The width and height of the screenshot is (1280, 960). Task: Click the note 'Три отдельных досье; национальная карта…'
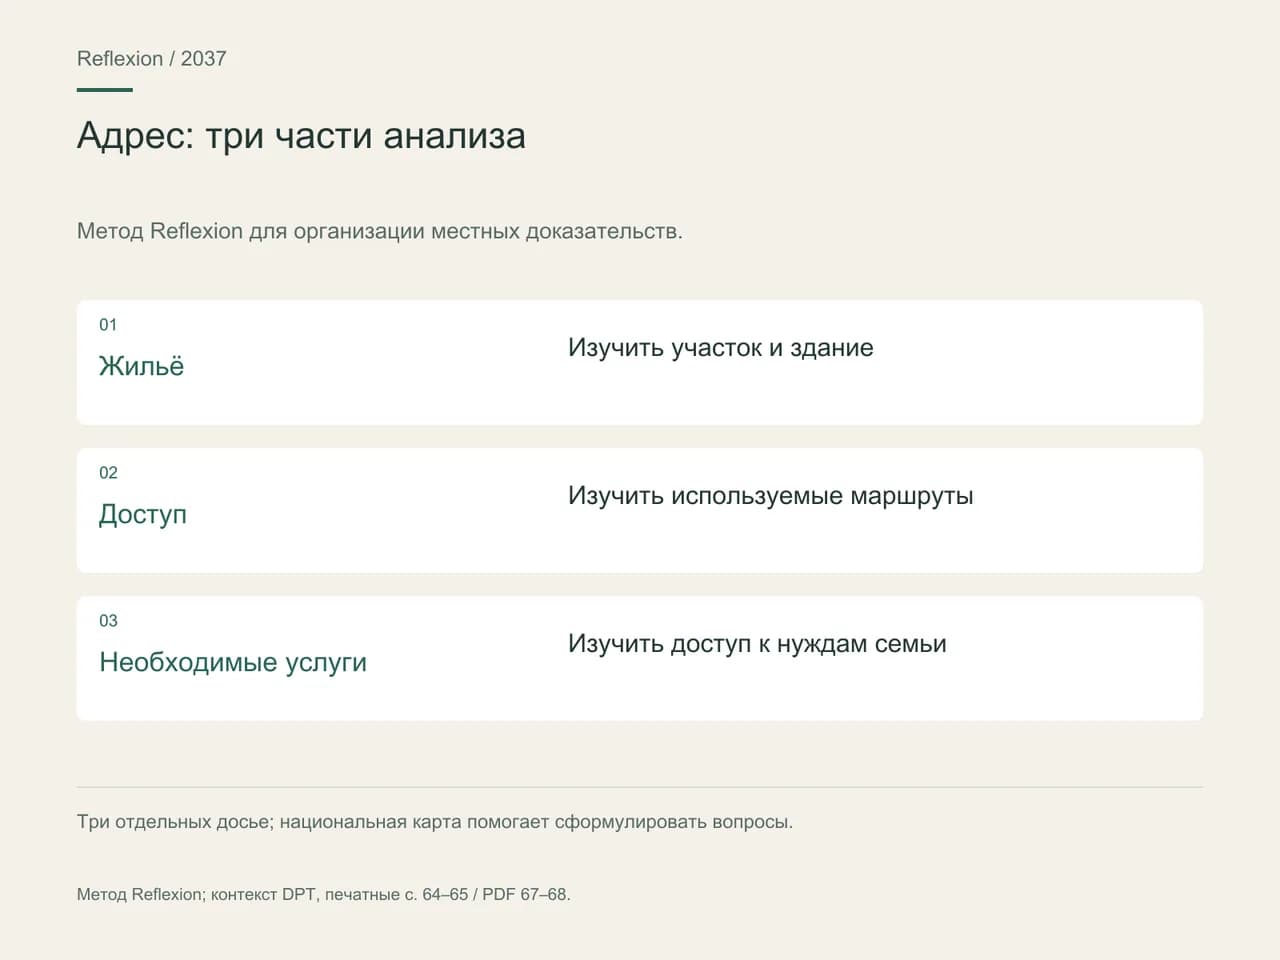[435, 822]
